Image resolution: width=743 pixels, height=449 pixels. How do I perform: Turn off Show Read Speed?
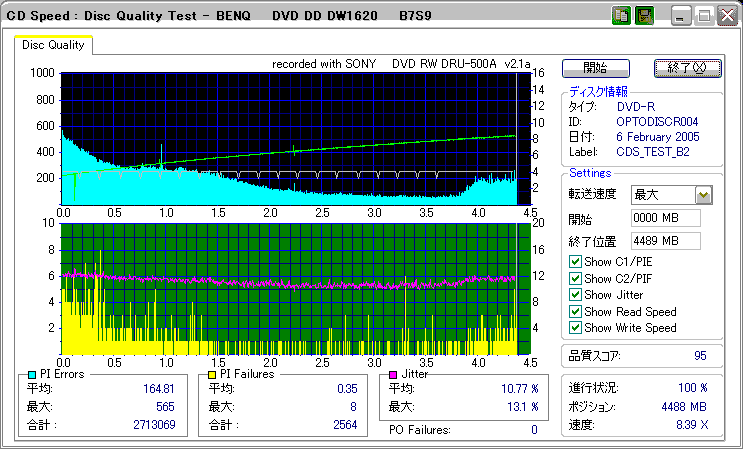pyautogui.click(x=574, y=311)
